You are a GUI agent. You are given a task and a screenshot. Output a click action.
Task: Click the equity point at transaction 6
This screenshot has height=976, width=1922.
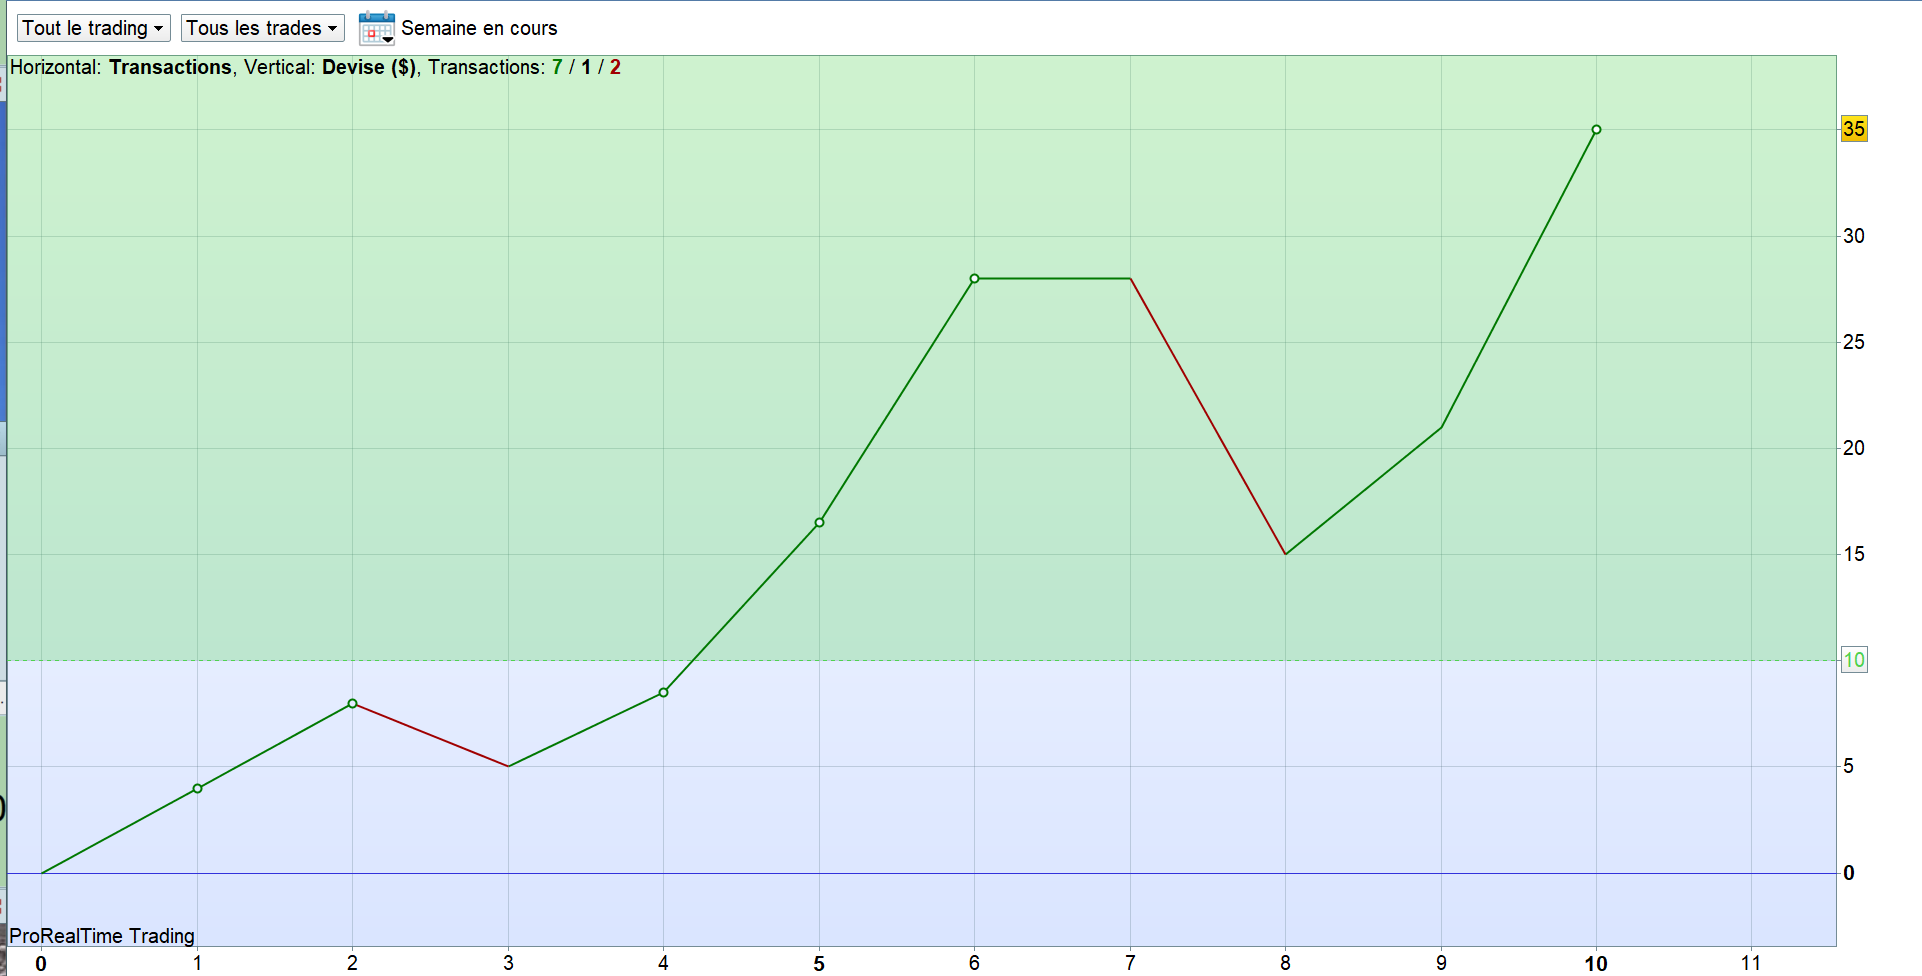tap(974, 279)
